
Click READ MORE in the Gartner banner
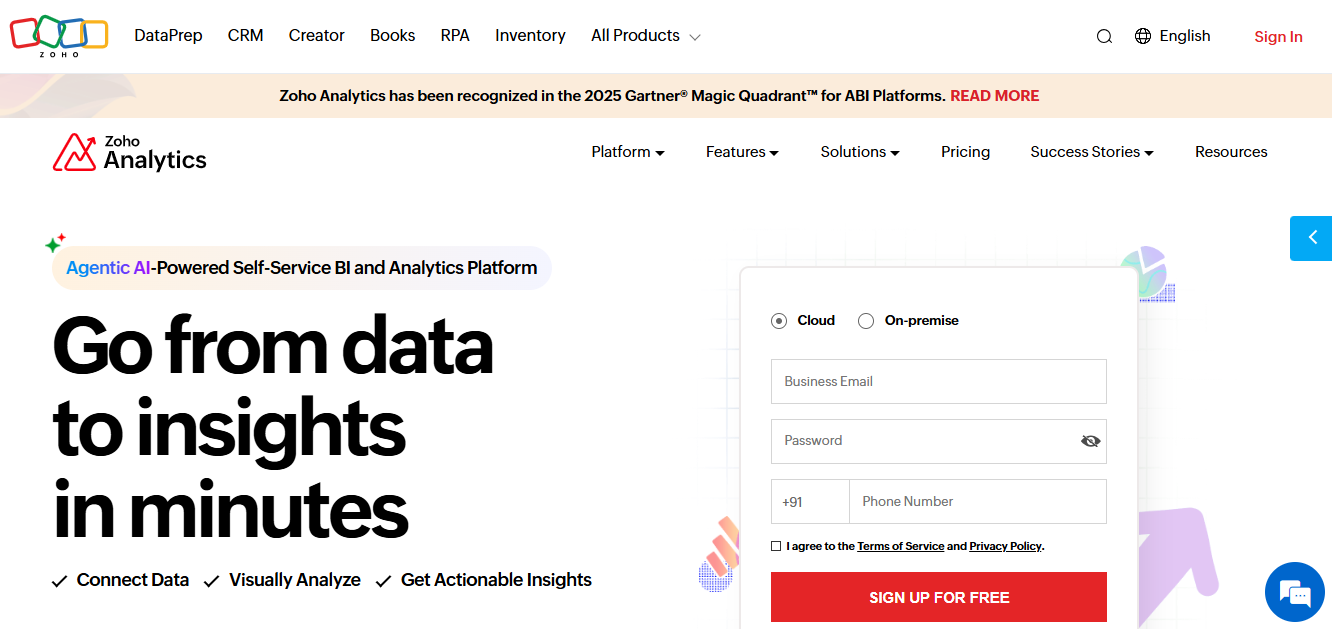click(x=994, y=95)
